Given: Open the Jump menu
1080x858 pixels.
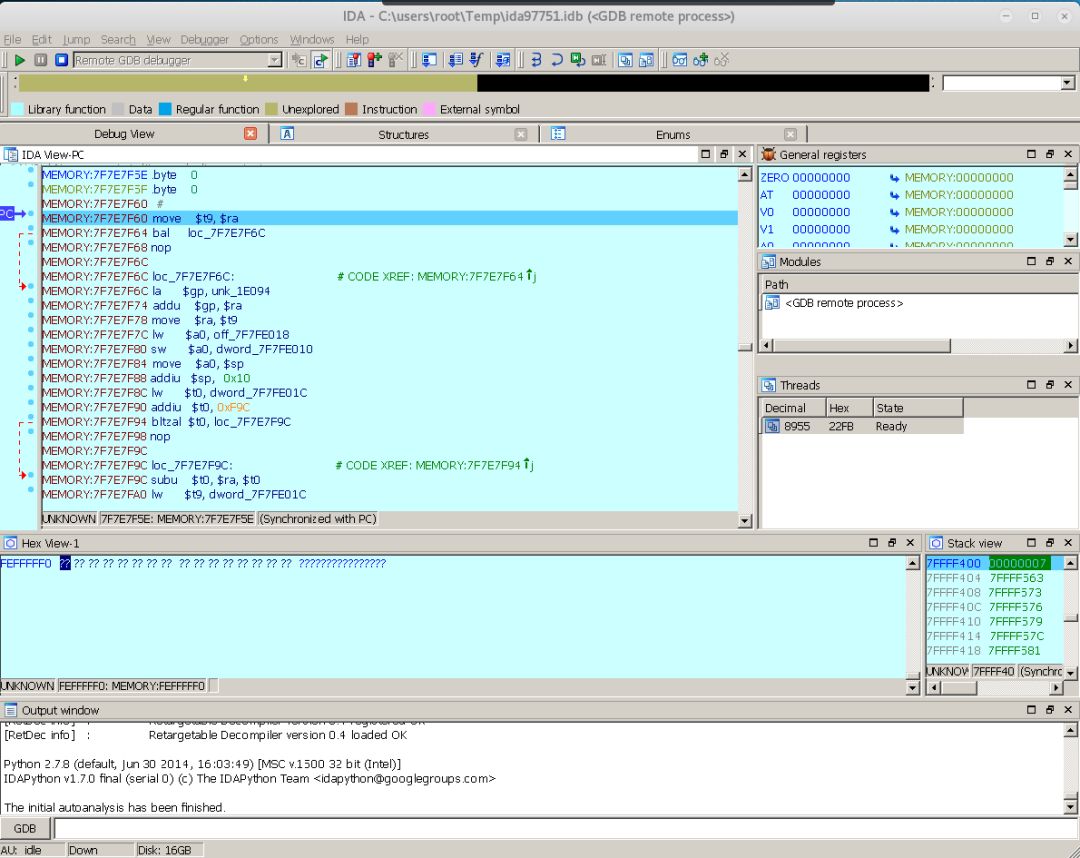Looking at the screenshot, I should [x=76, y=39].
